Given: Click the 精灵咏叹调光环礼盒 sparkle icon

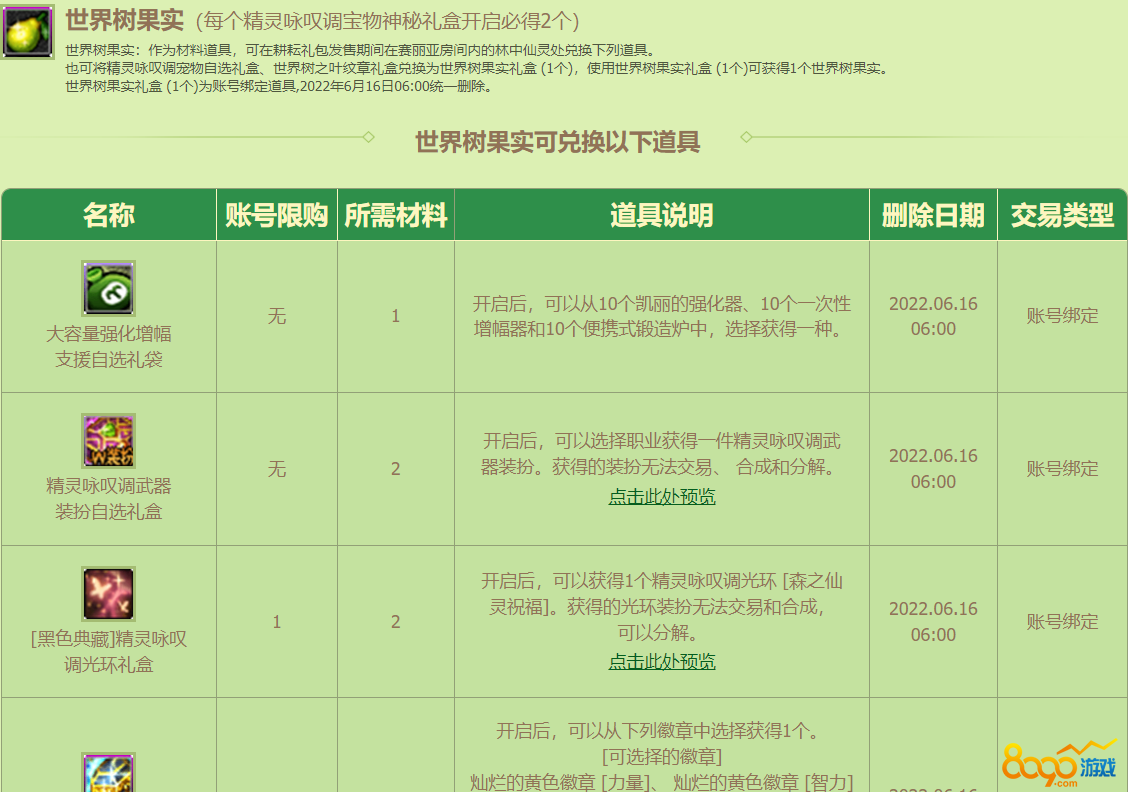Looking at the screenshot, I should point(108,594).
